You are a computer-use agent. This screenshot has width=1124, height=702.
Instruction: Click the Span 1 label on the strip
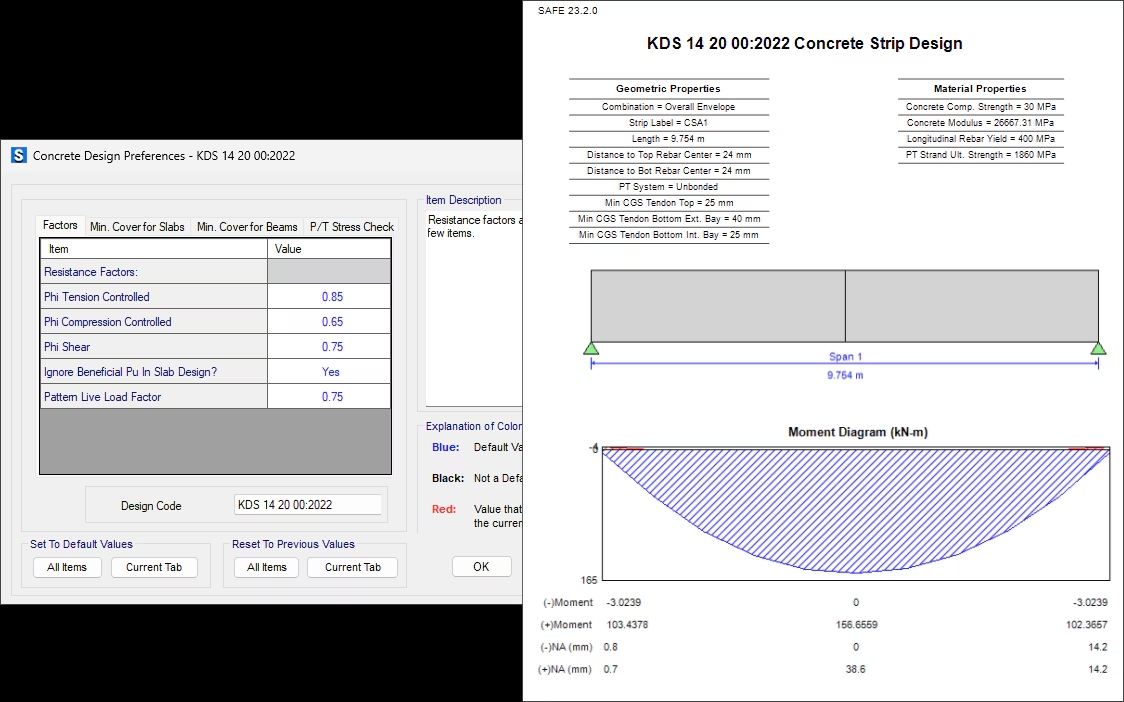coord(845,356)
